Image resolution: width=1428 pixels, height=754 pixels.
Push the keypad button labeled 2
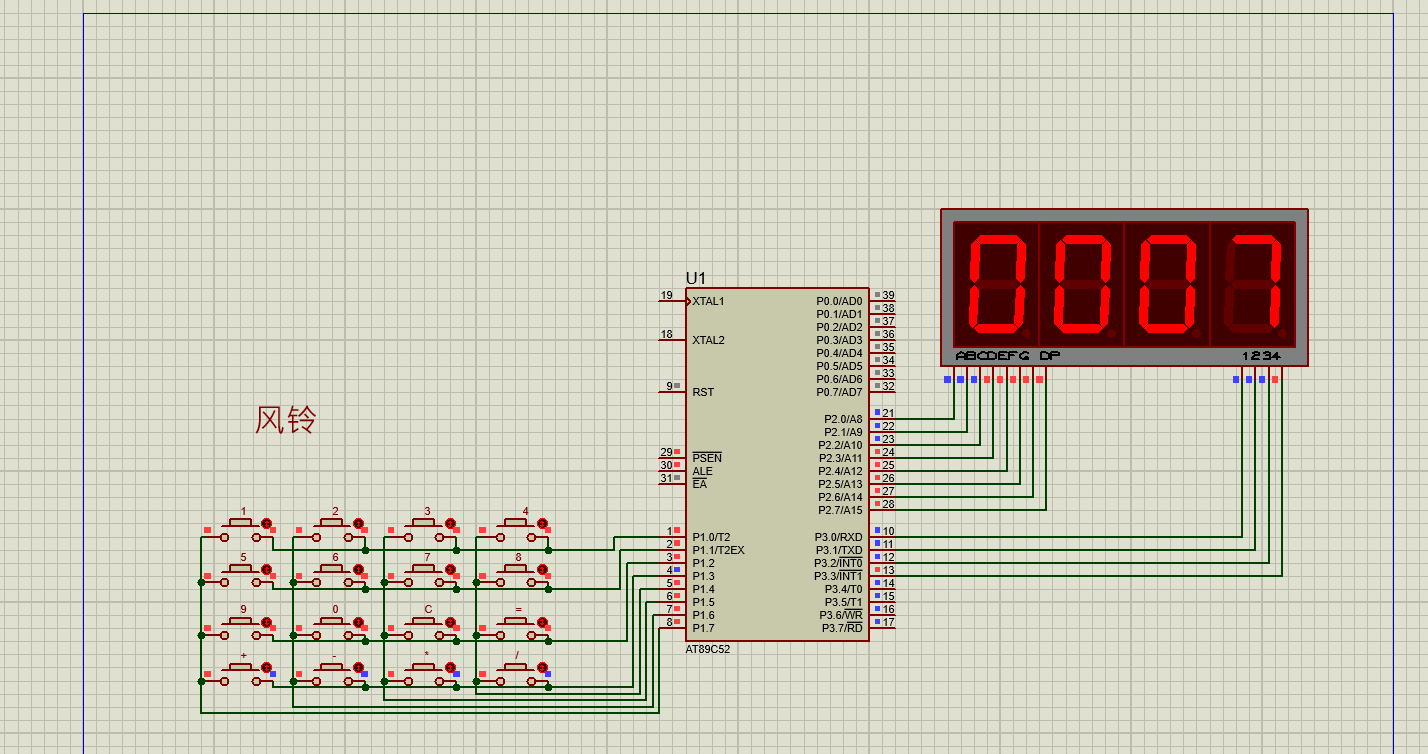[x=332, y=524]
